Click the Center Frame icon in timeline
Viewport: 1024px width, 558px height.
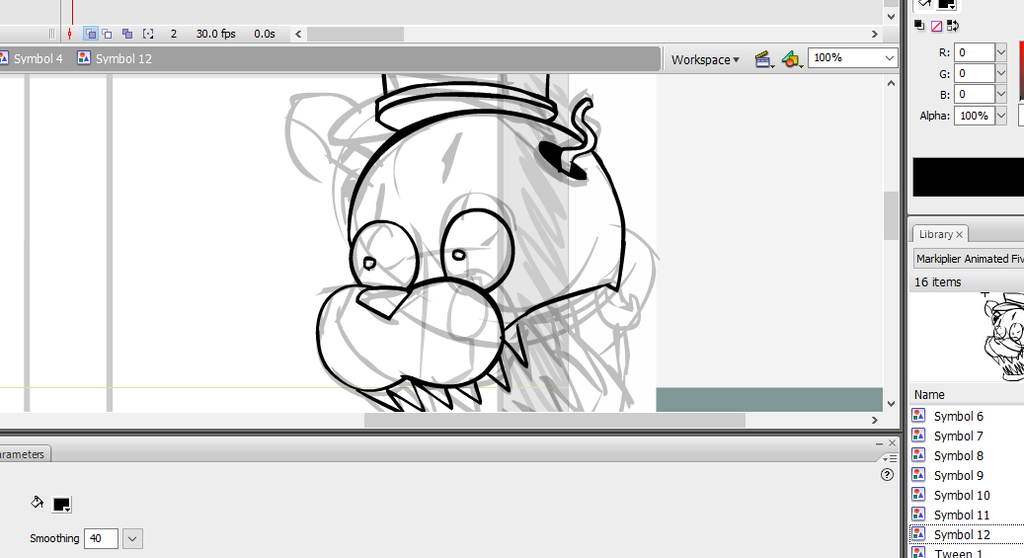tap(70, 34)
